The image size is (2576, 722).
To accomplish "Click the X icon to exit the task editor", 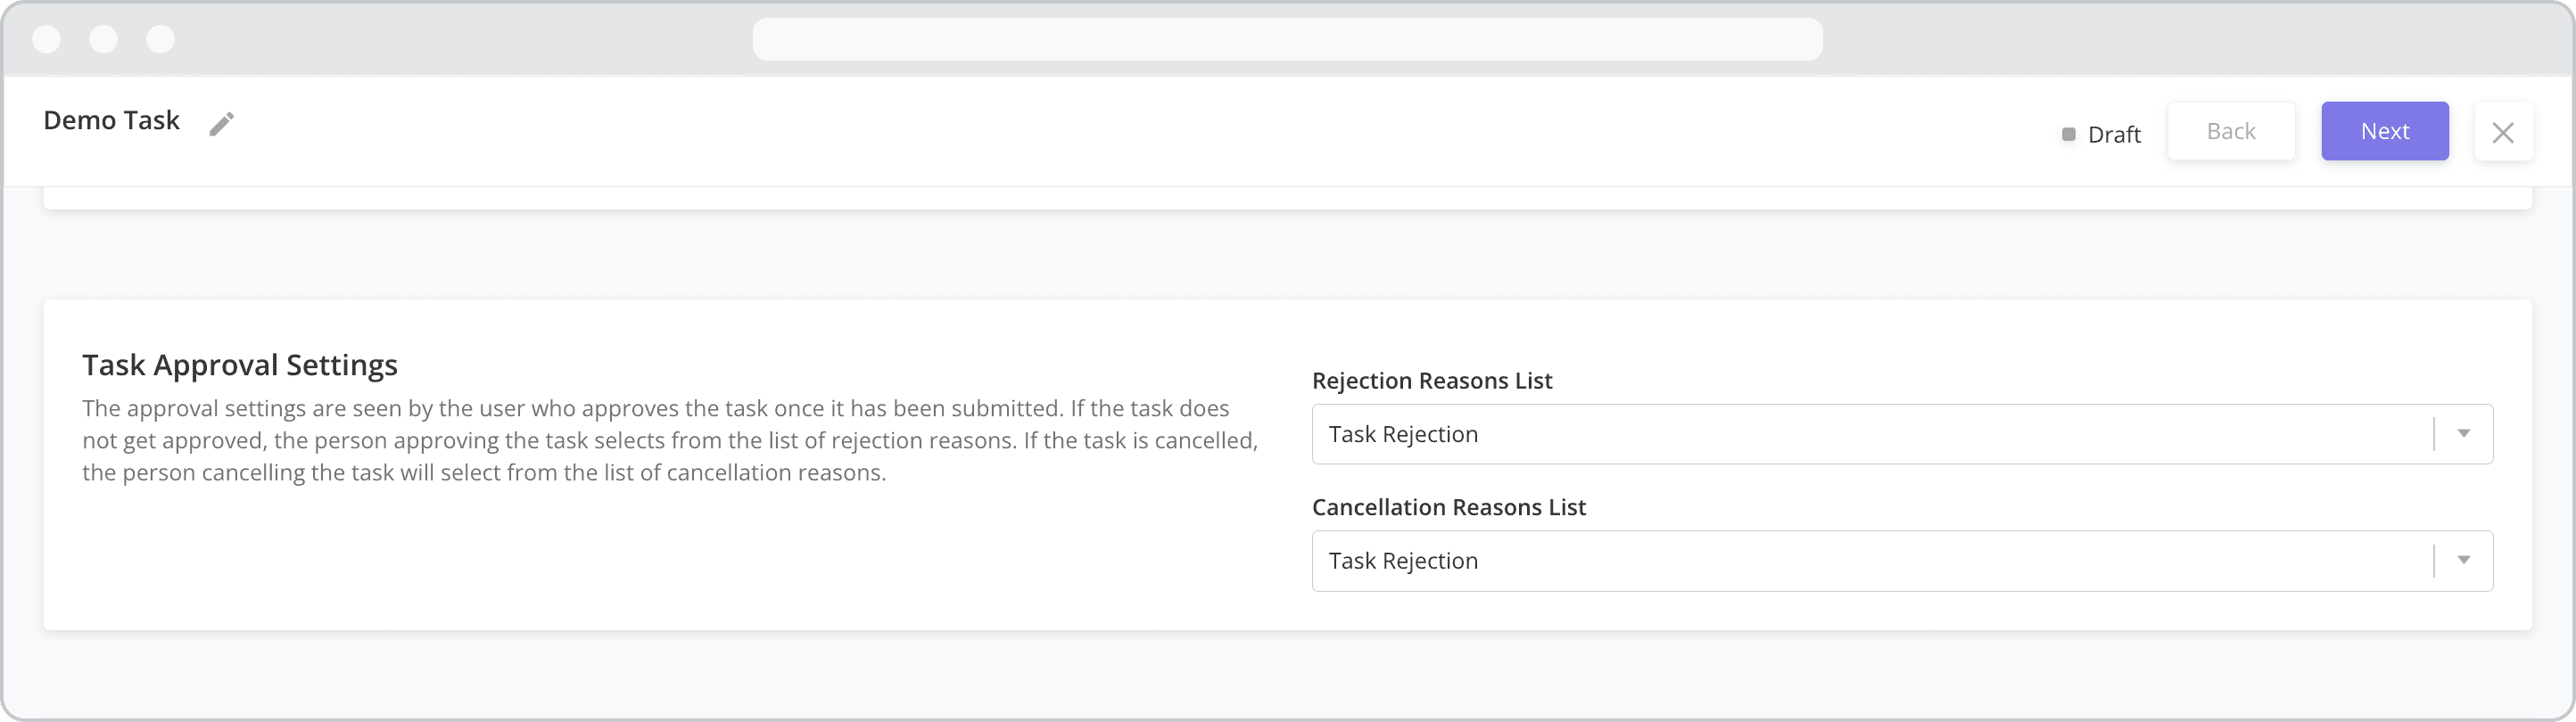I will click(2504, 131).
